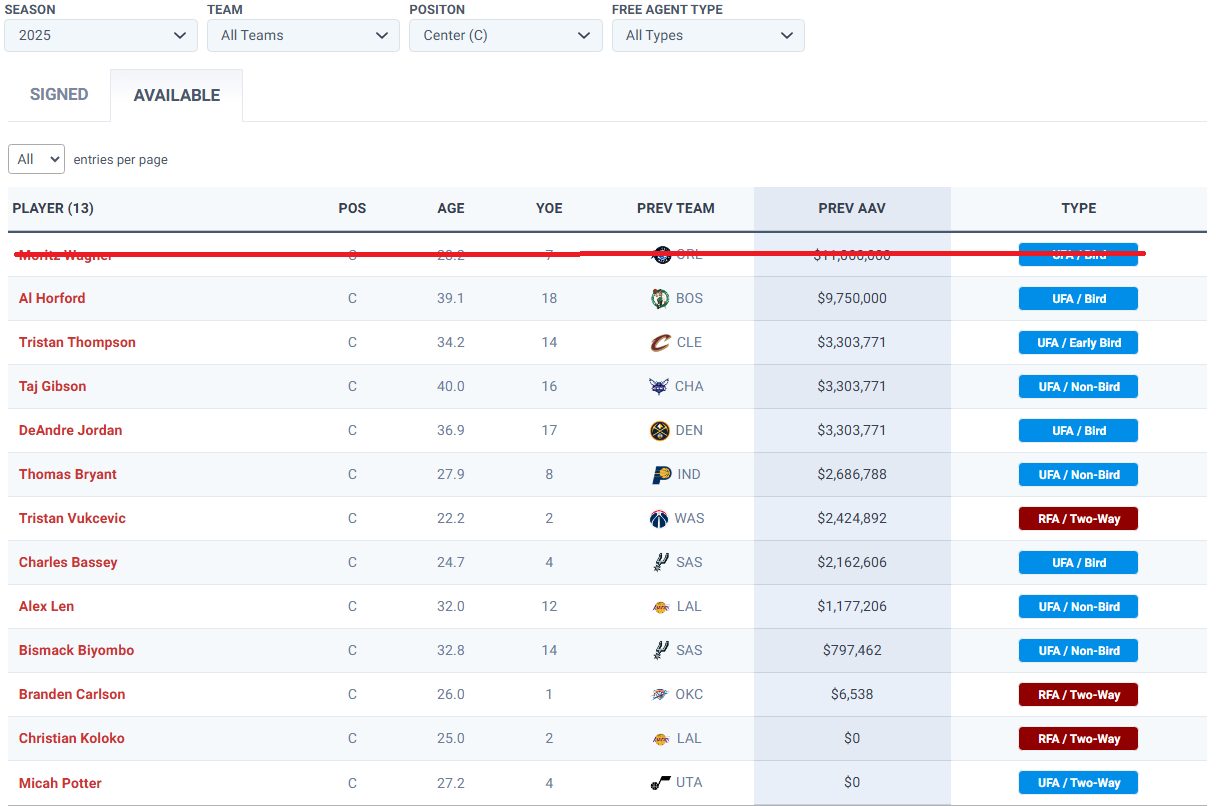Screen dimensions: 1217x806
Task: Click the $2,424,892 previous AAV value
Action: point(852,518)
